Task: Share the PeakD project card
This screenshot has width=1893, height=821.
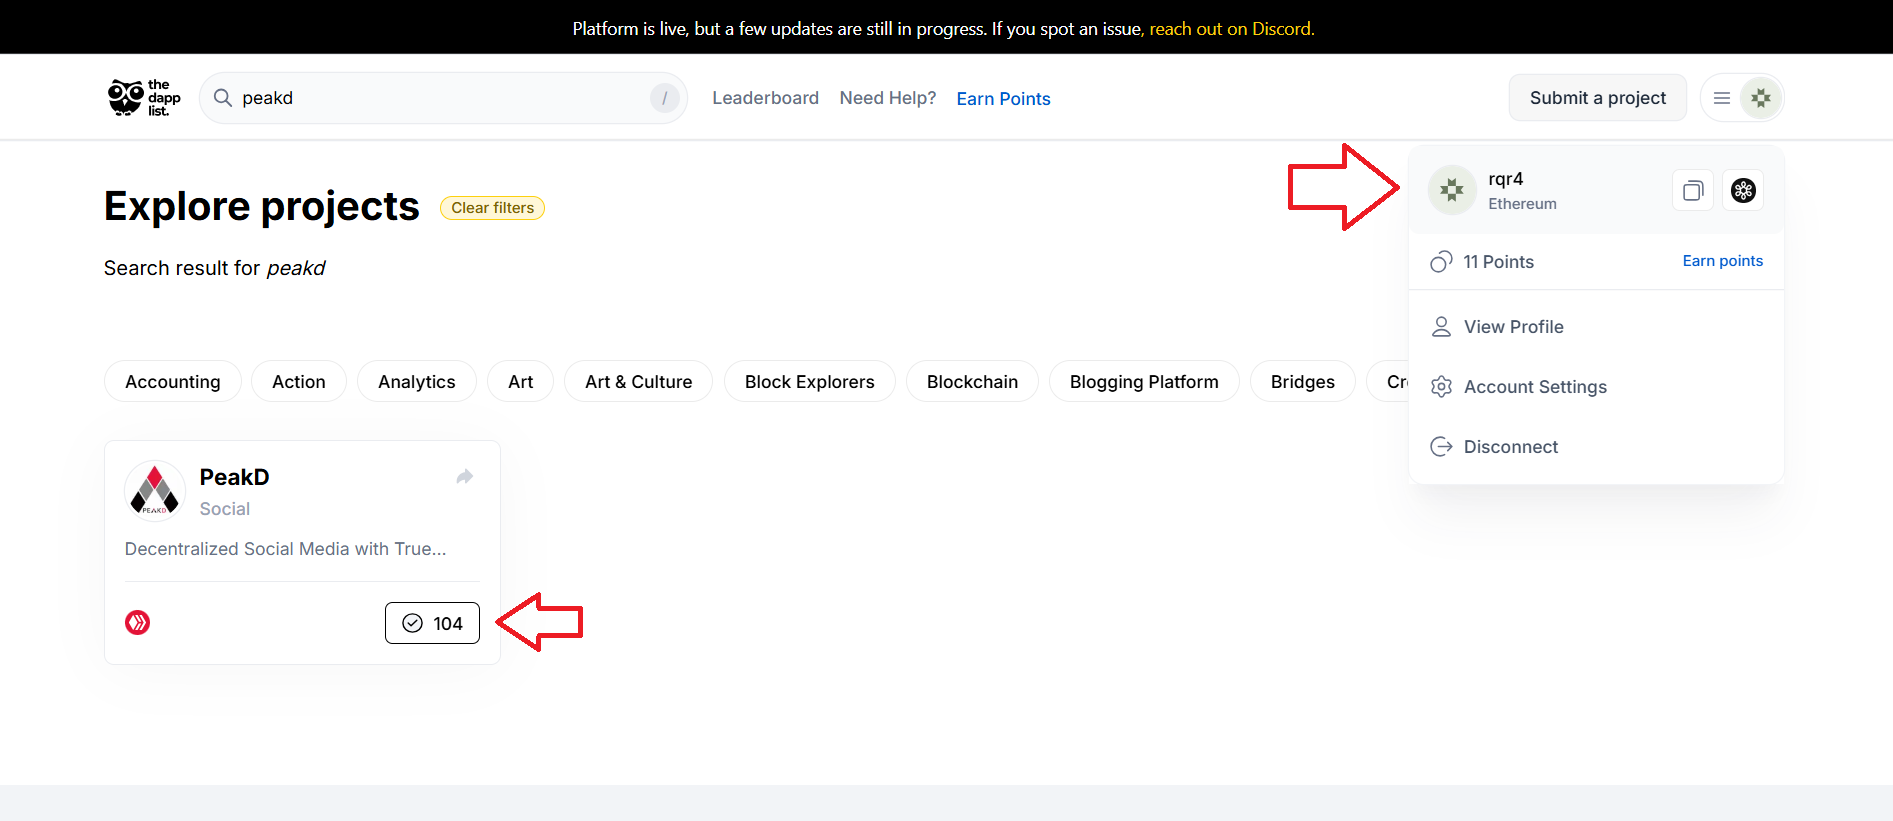Action: point(464,477)
